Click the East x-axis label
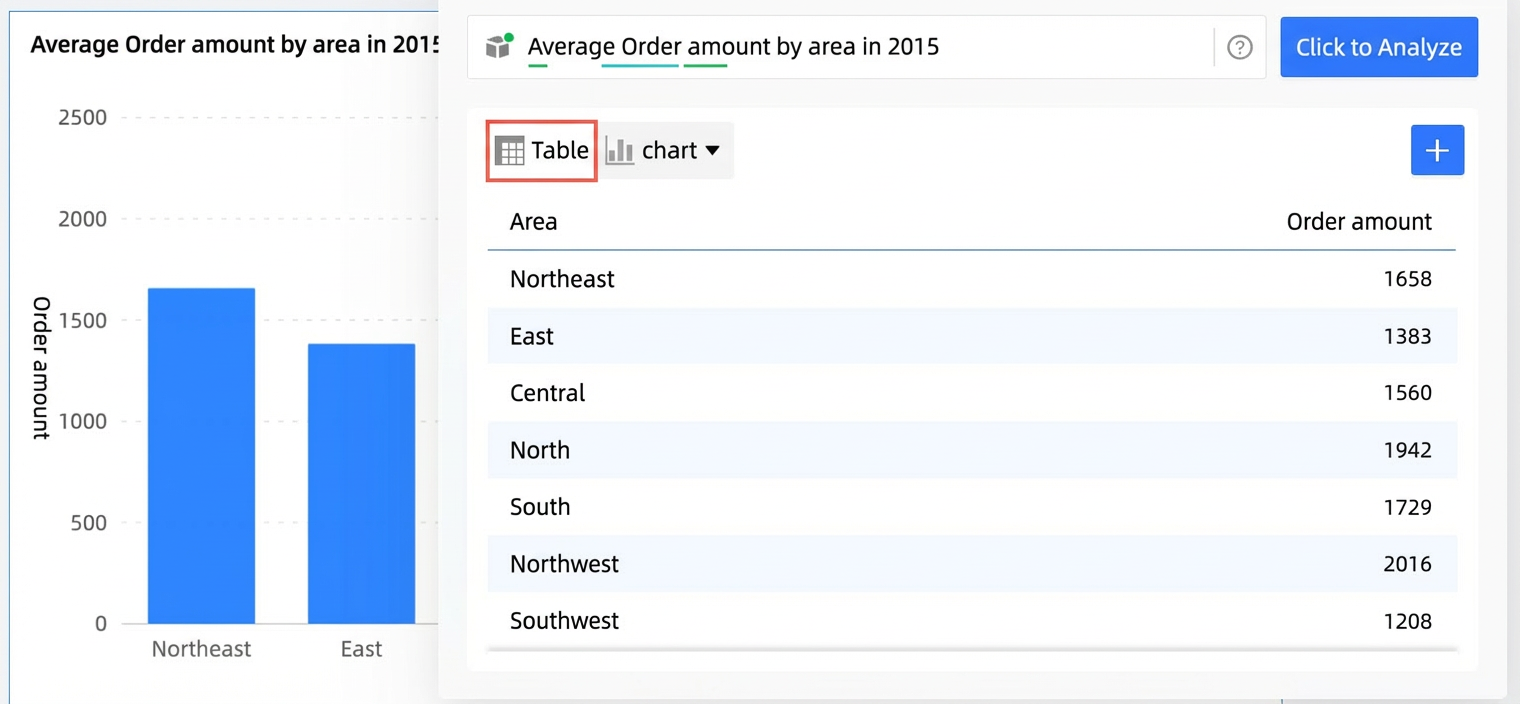Screen dimensions: 1520x704 coord(361,649)
